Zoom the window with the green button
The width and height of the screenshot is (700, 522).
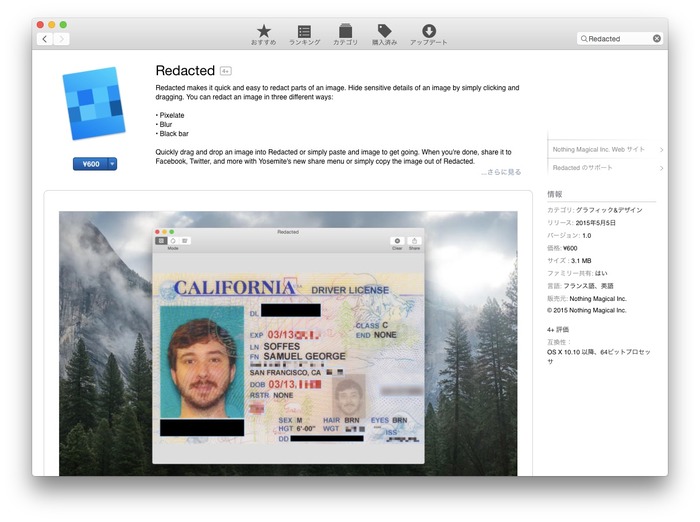pos(63,25)
